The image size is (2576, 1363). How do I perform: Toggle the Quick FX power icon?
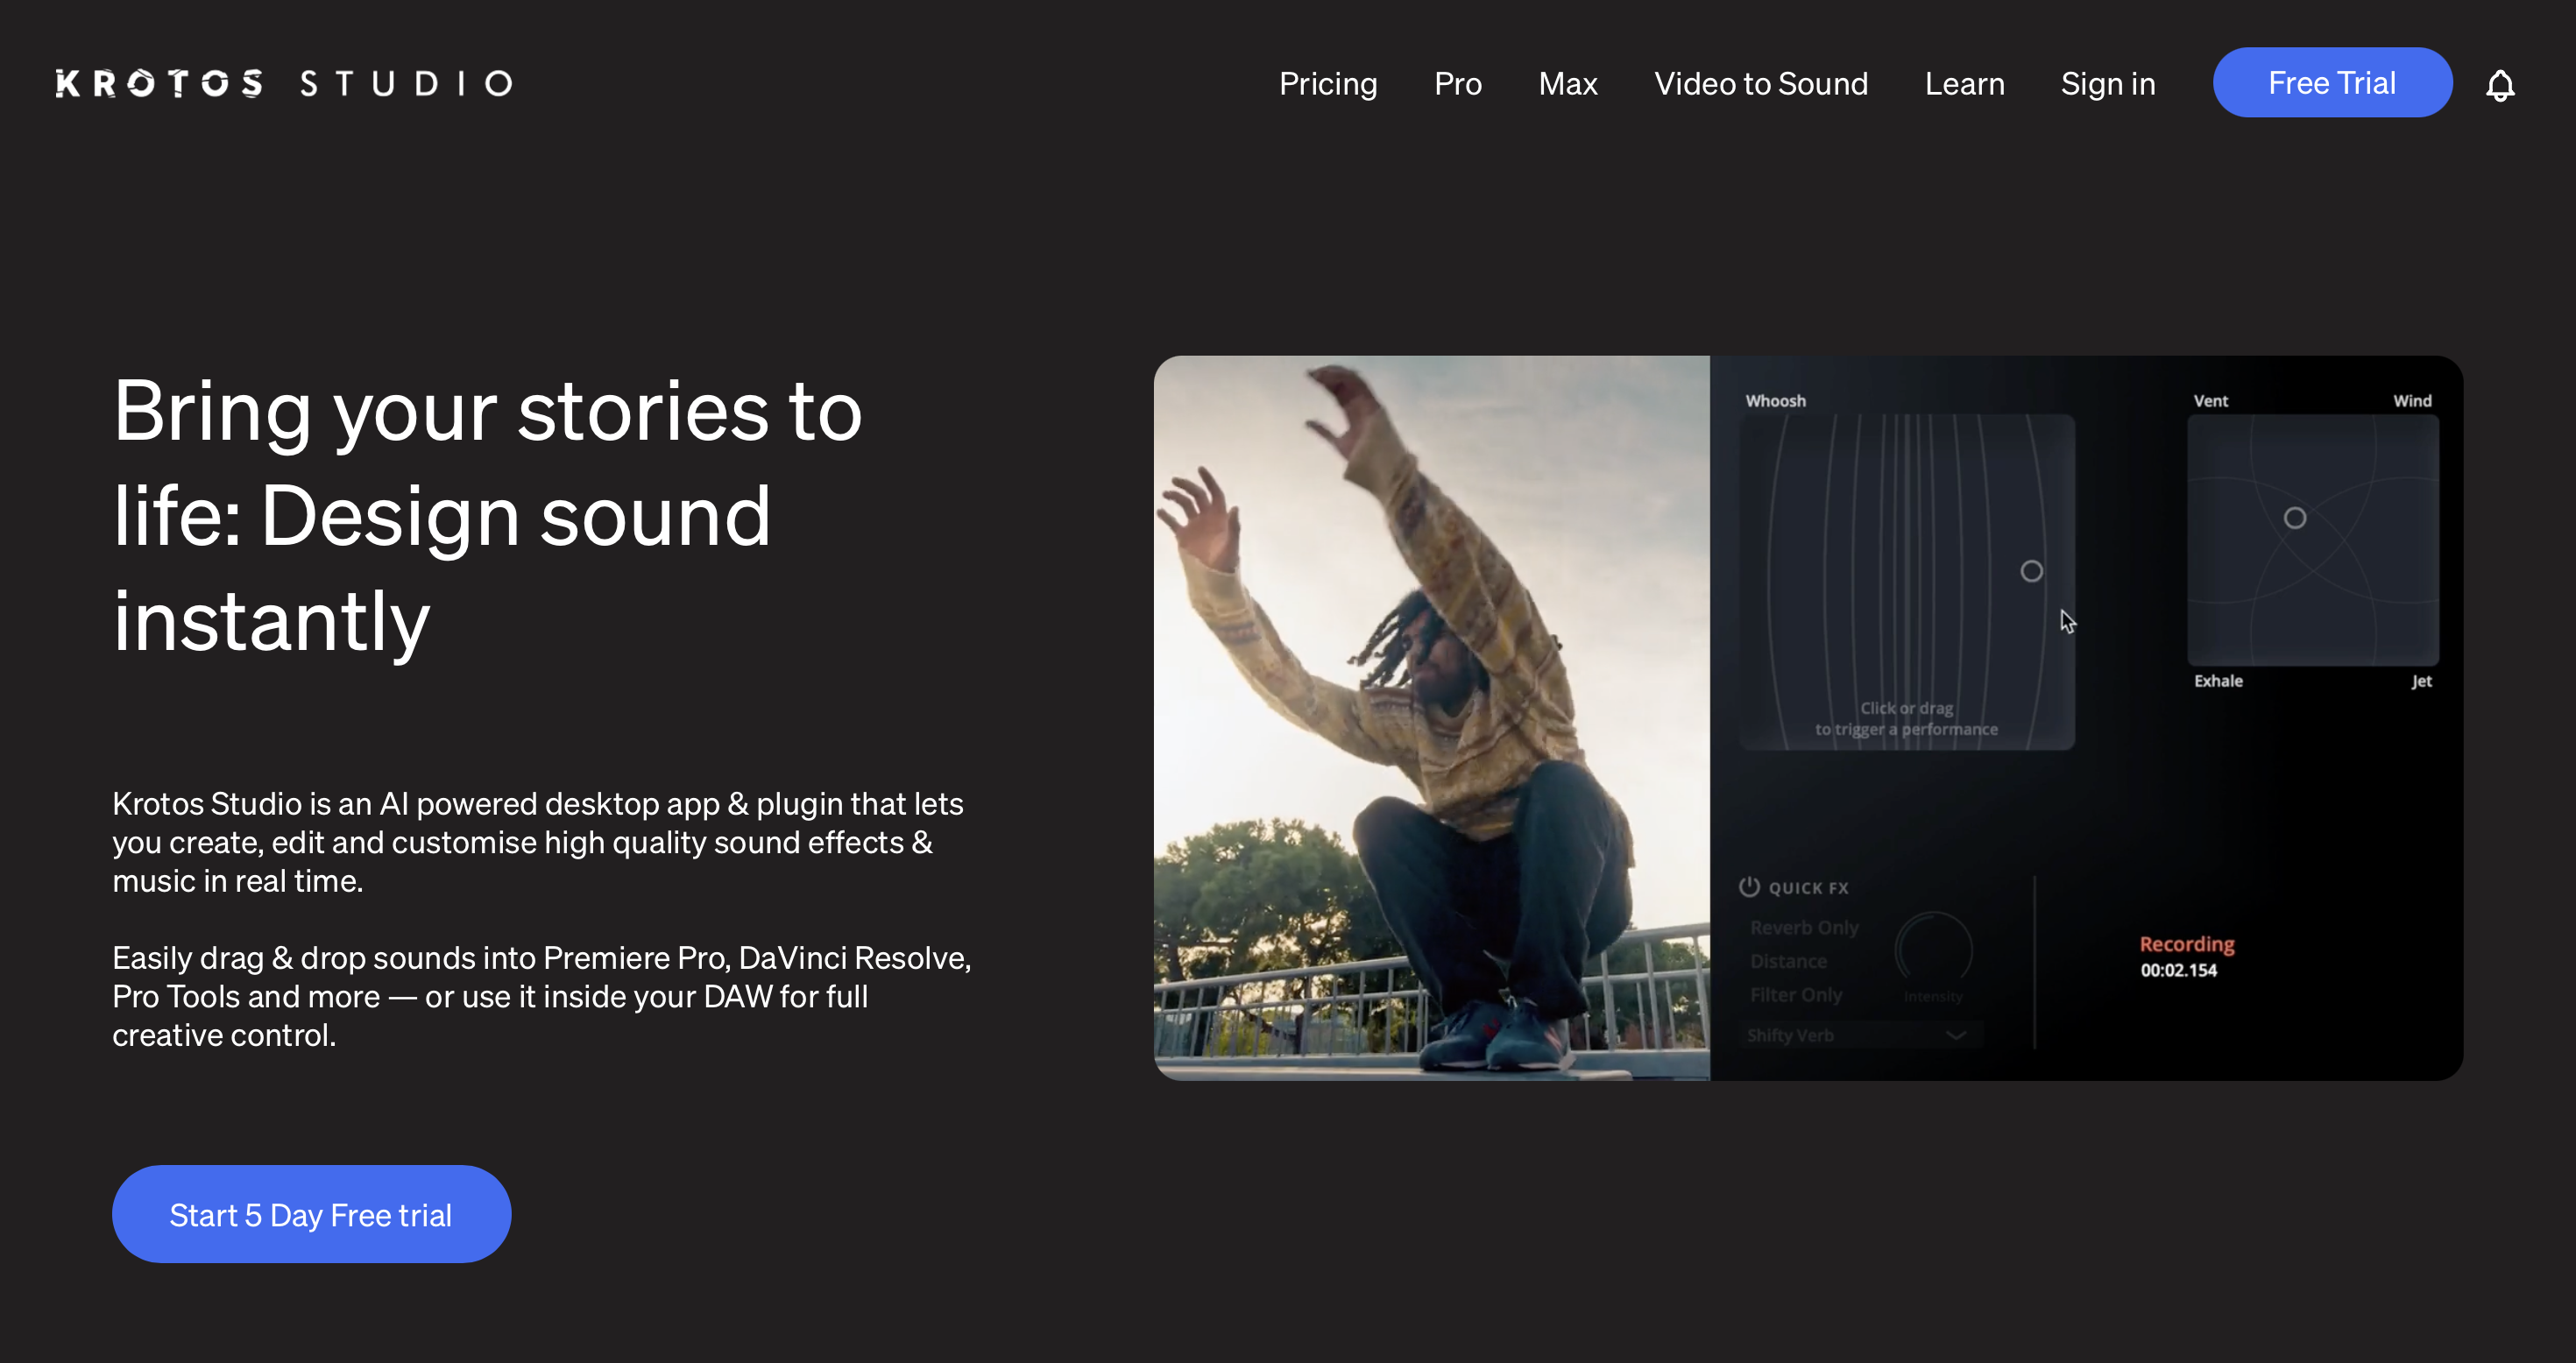(x=1749, y=886)
